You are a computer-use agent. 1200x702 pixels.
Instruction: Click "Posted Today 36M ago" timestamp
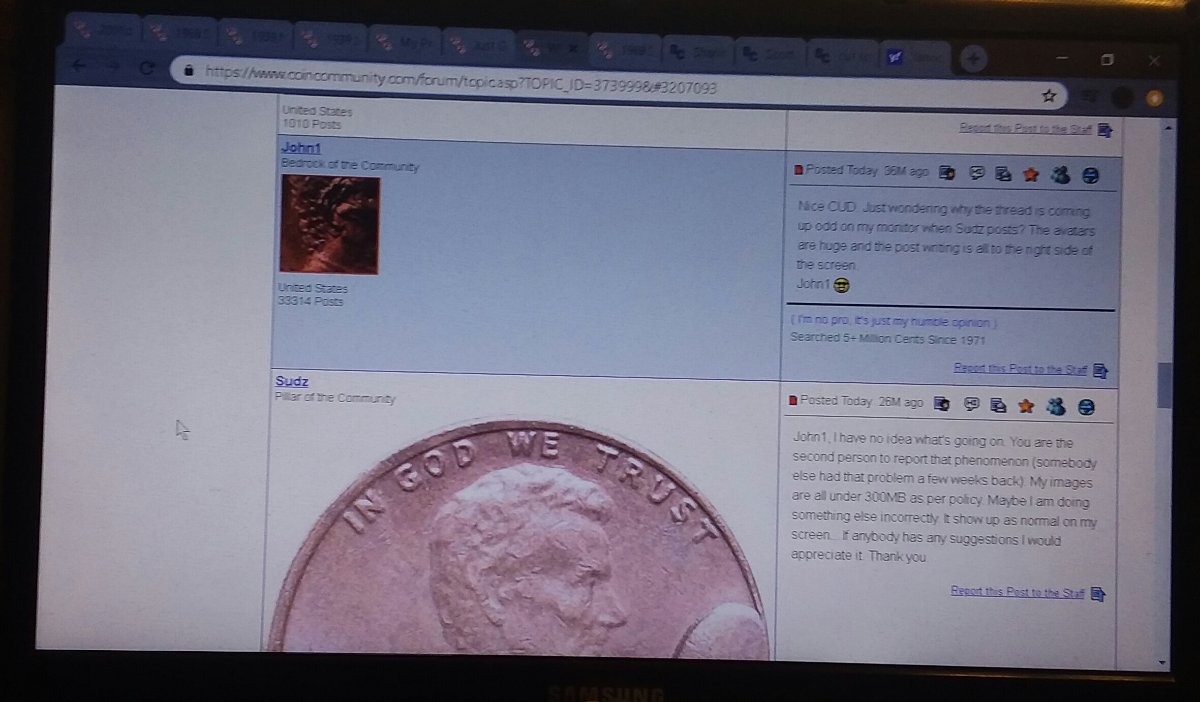[867, 171]
